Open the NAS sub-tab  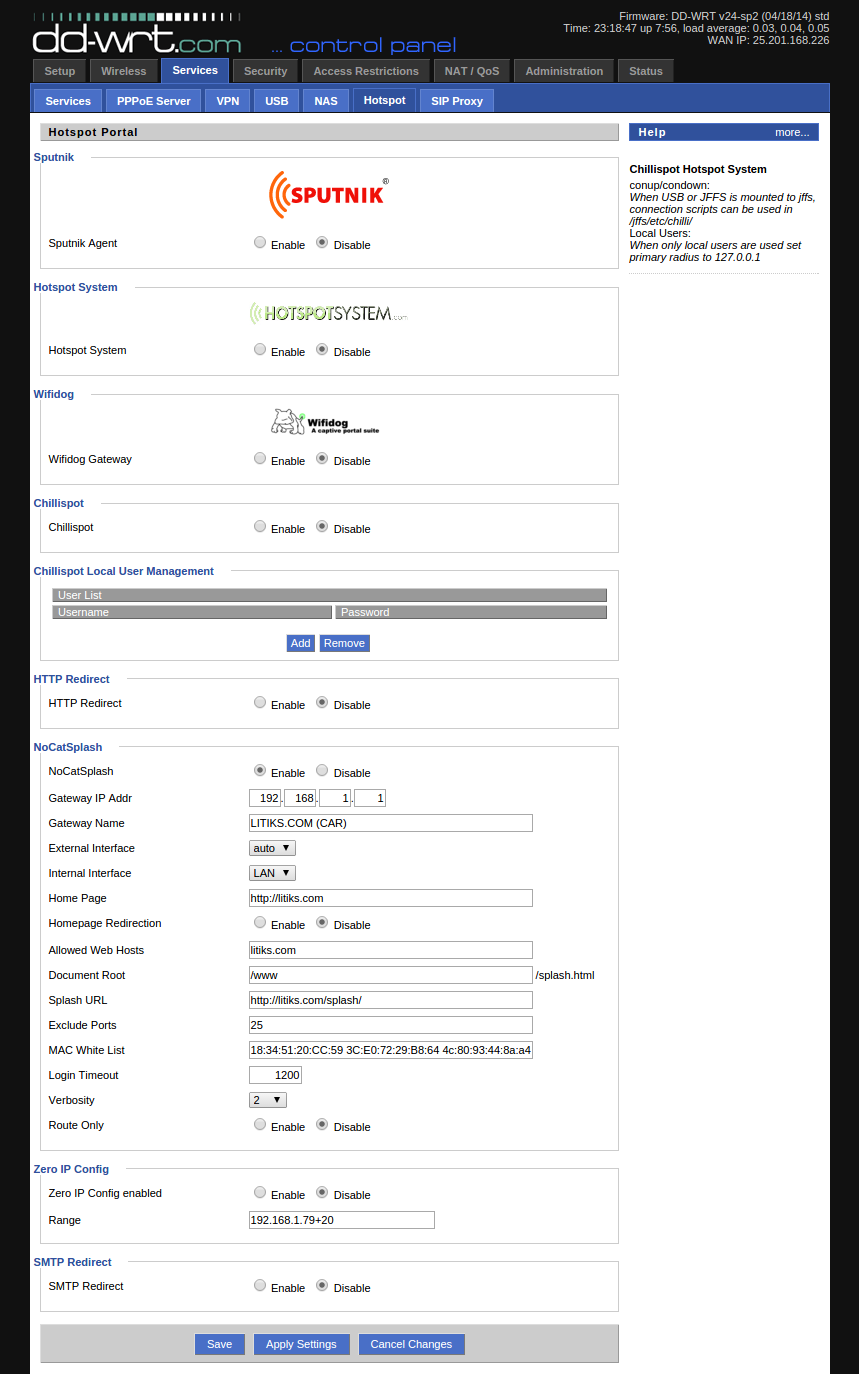pos(326,101)
